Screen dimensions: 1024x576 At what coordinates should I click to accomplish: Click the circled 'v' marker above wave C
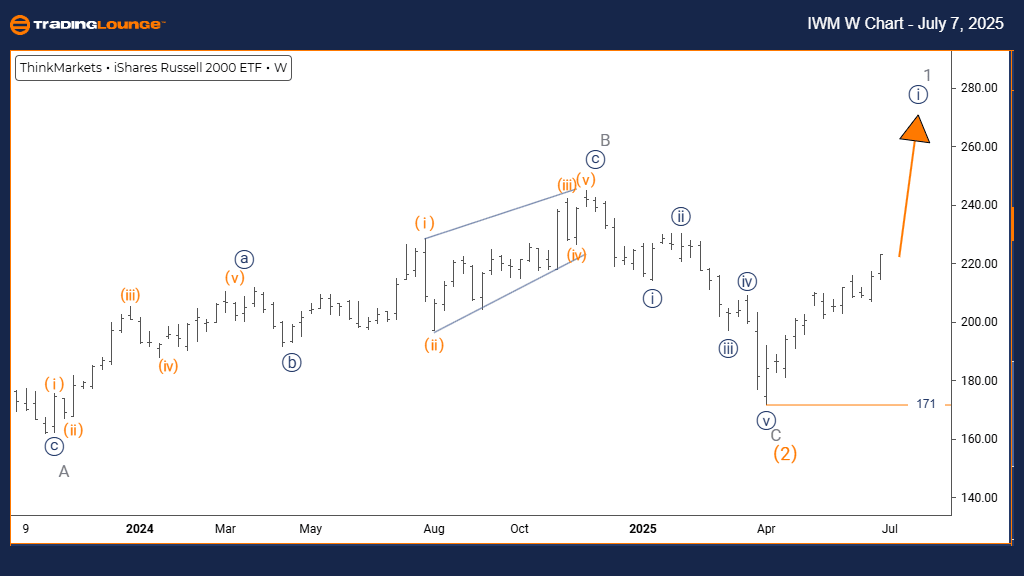(x=767, y=420)
